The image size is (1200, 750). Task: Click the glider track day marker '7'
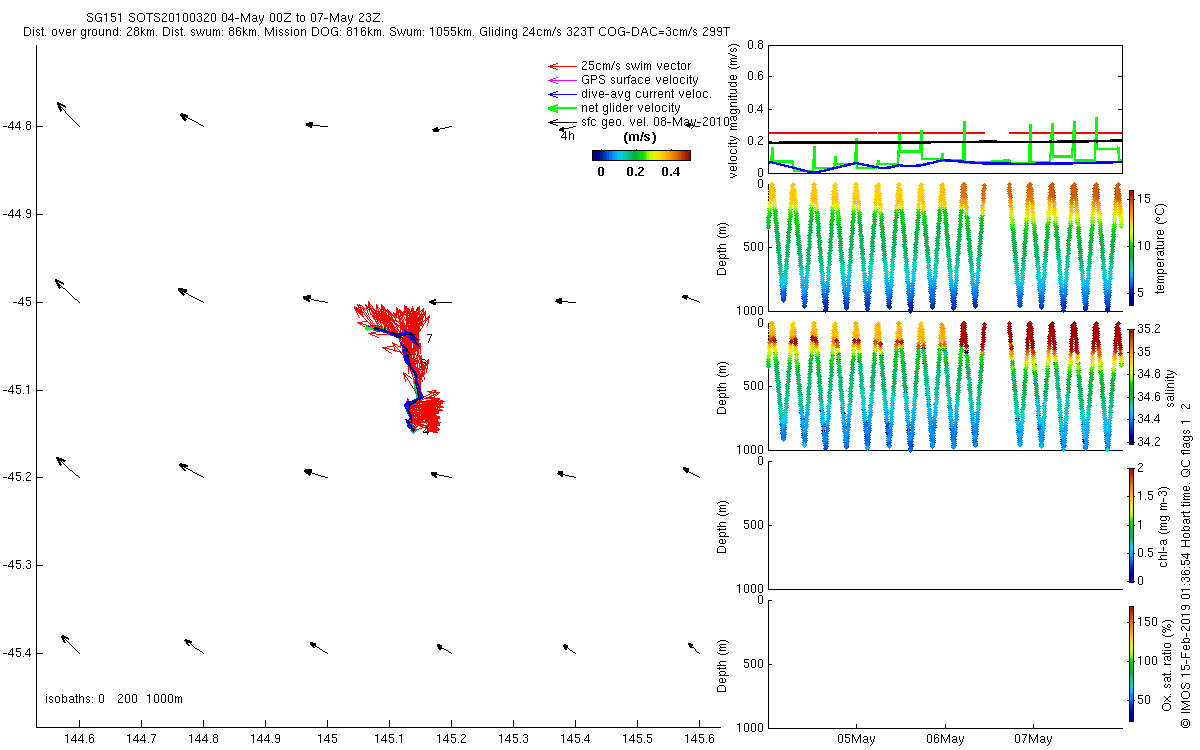pos(429,339)
